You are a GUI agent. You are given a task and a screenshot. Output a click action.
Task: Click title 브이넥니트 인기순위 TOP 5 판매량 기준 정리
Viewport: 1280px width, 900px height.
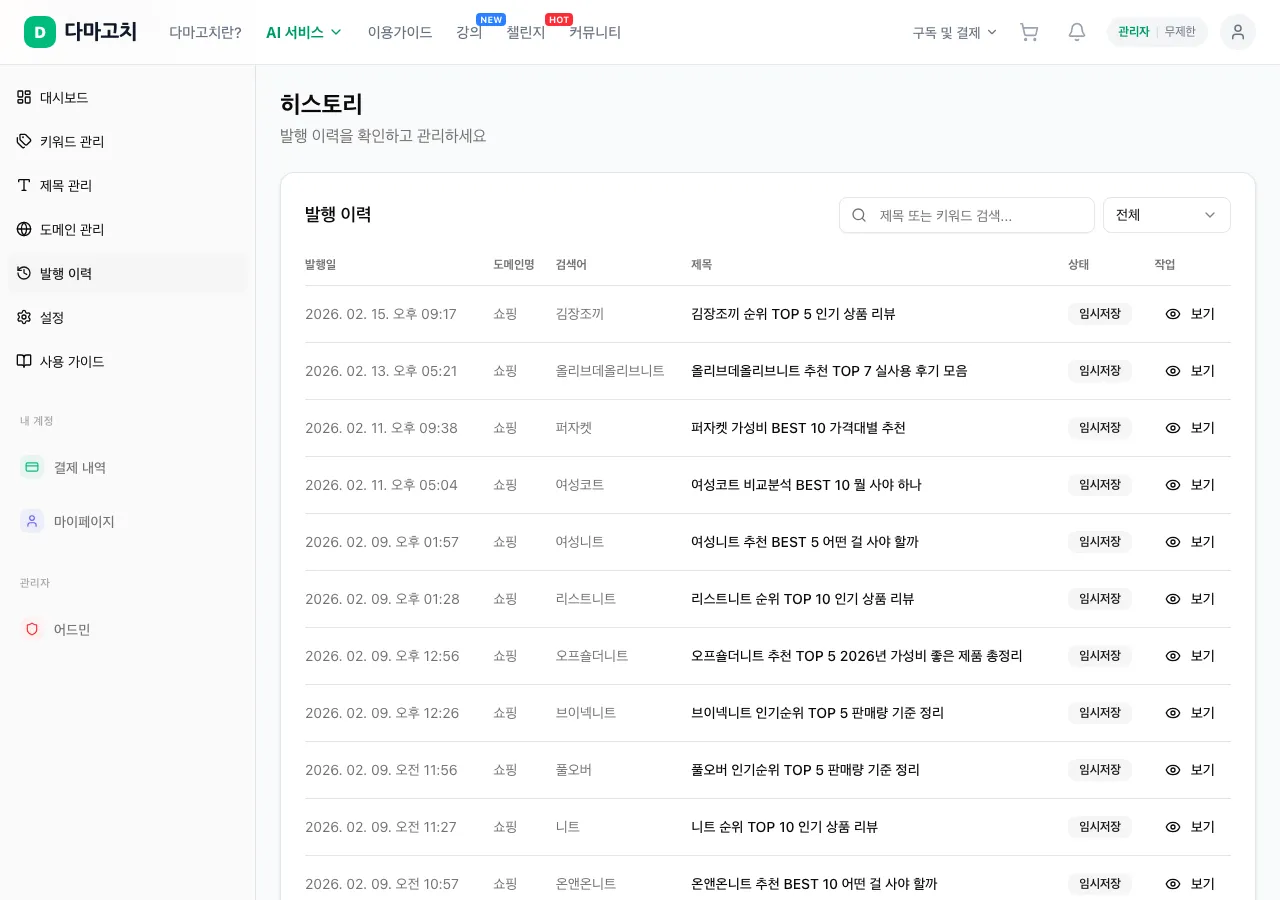point(817,713)
